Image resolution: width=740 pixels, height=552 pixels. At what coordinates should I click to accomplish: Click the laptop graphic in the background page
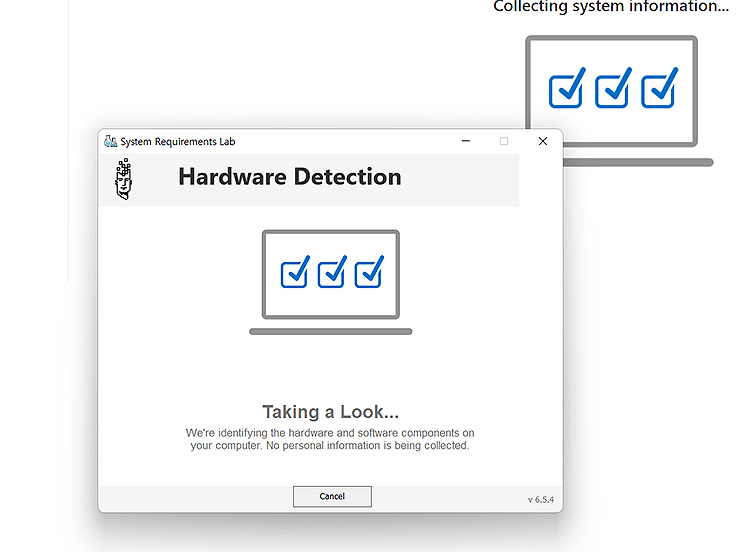[619, 100]
